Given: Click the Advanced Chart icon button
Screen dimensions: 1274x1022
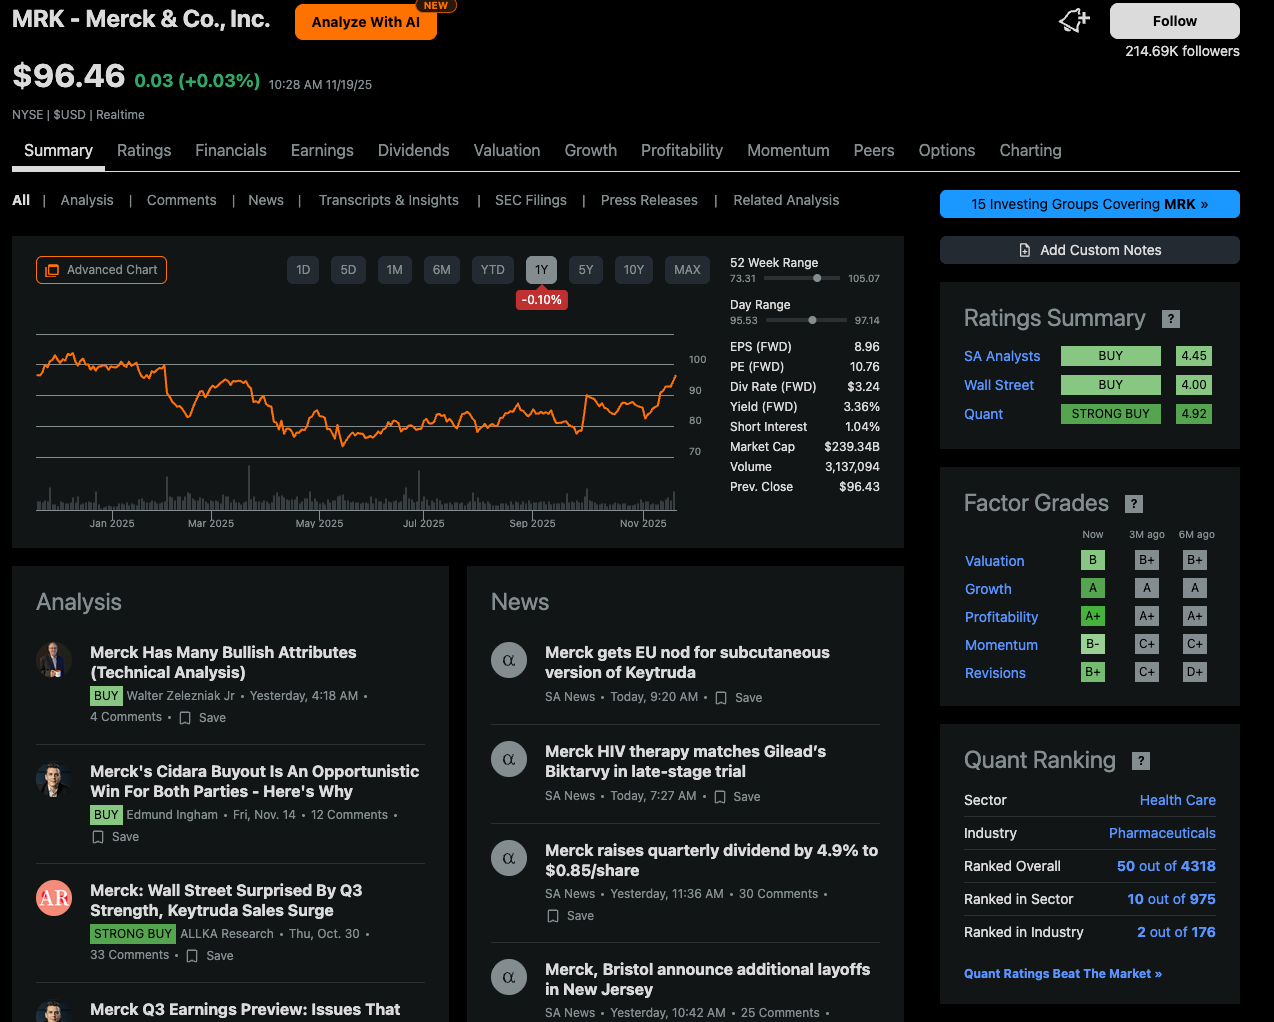Looking at the screenshot, I should [101, 270].
